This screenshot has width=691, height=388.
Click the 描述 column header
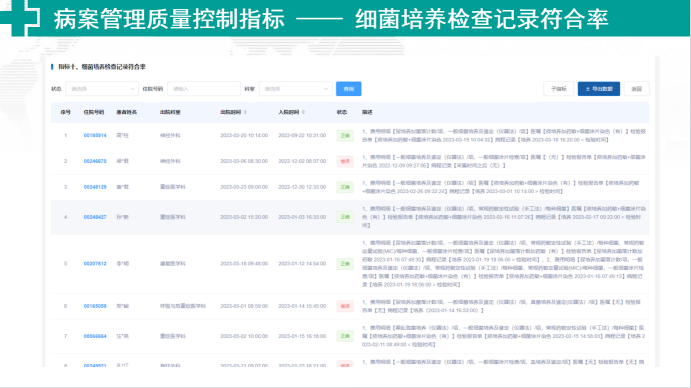367,112
